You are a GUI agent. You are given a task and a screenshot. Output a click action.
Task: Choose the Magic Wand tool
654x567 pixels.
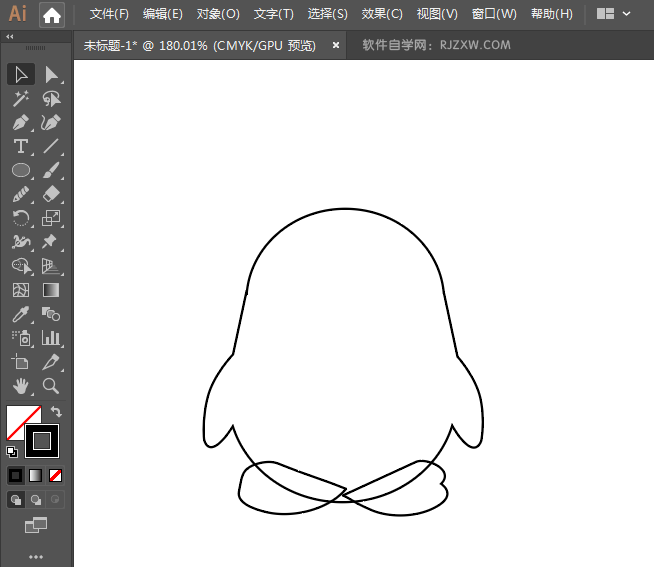(x=20, y=99)
